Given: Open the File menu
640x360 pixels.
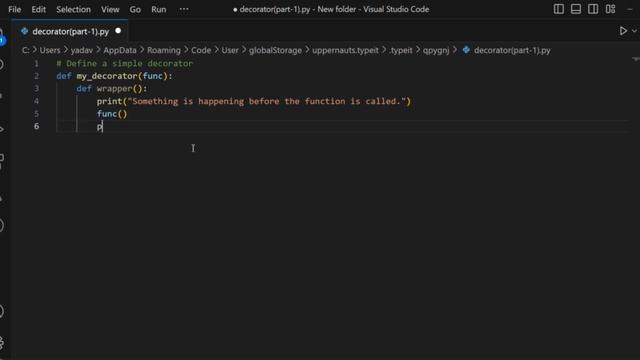Looking at the screenshot, I should tap(14, 9).
